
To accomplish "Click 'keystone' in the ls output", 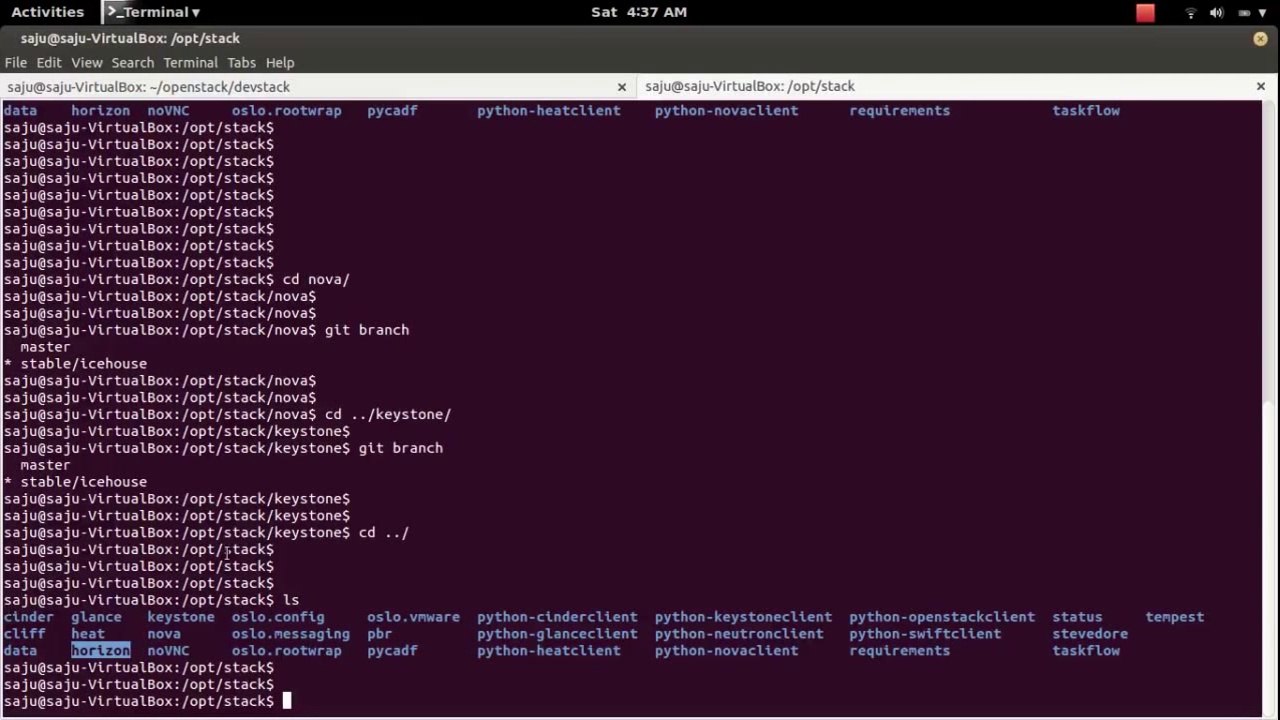I will click(x=181, y=617).
